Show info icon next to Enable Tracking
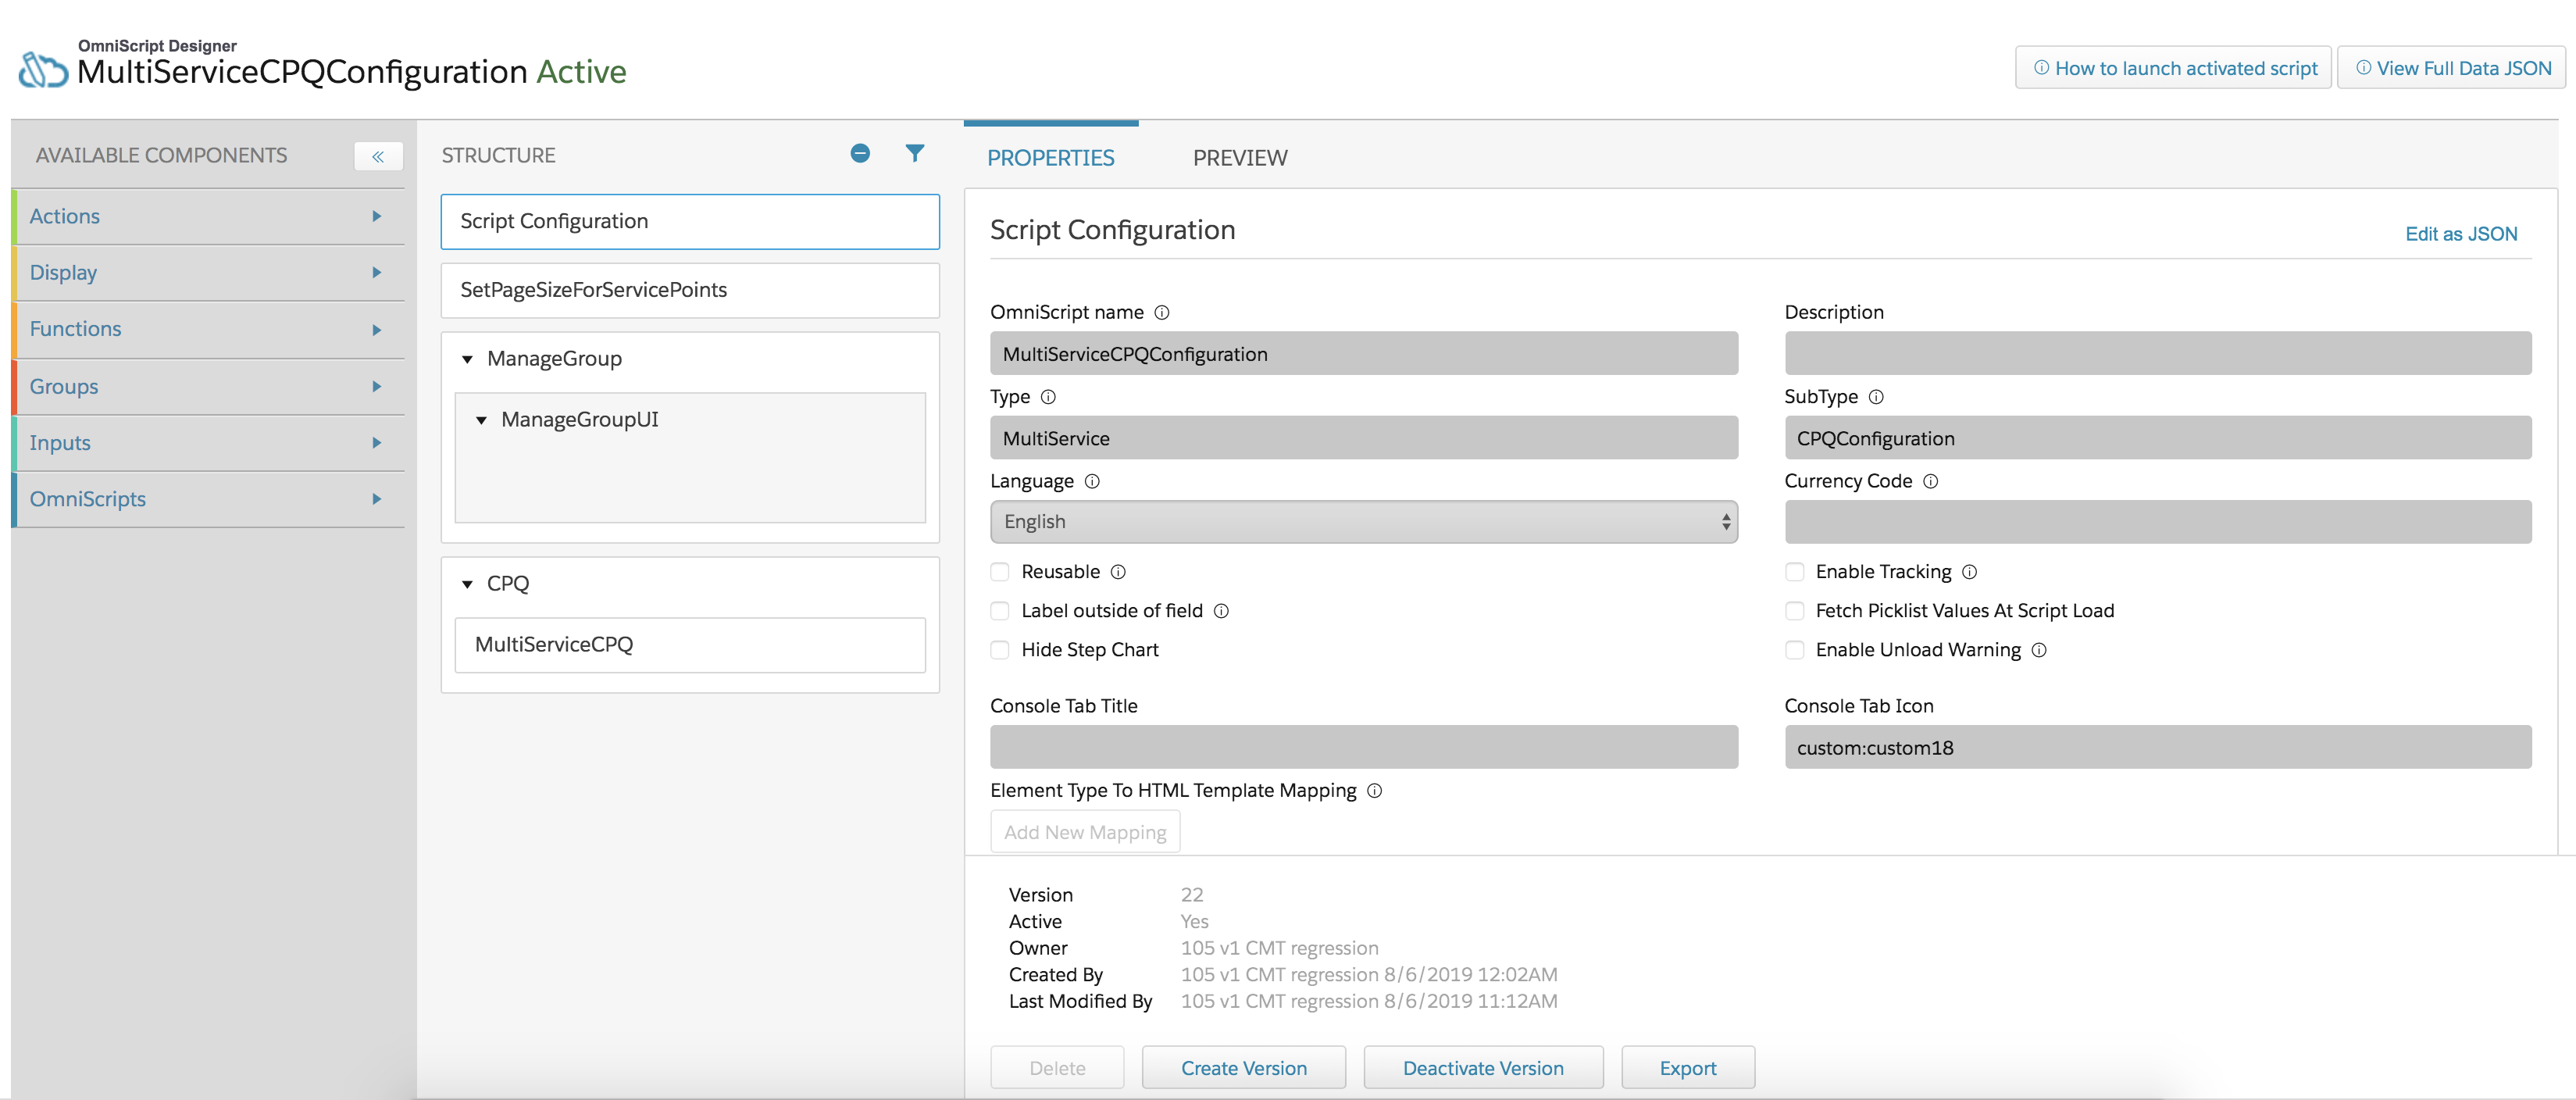Screen dimensions: 2576x1100 (1969, 572)
